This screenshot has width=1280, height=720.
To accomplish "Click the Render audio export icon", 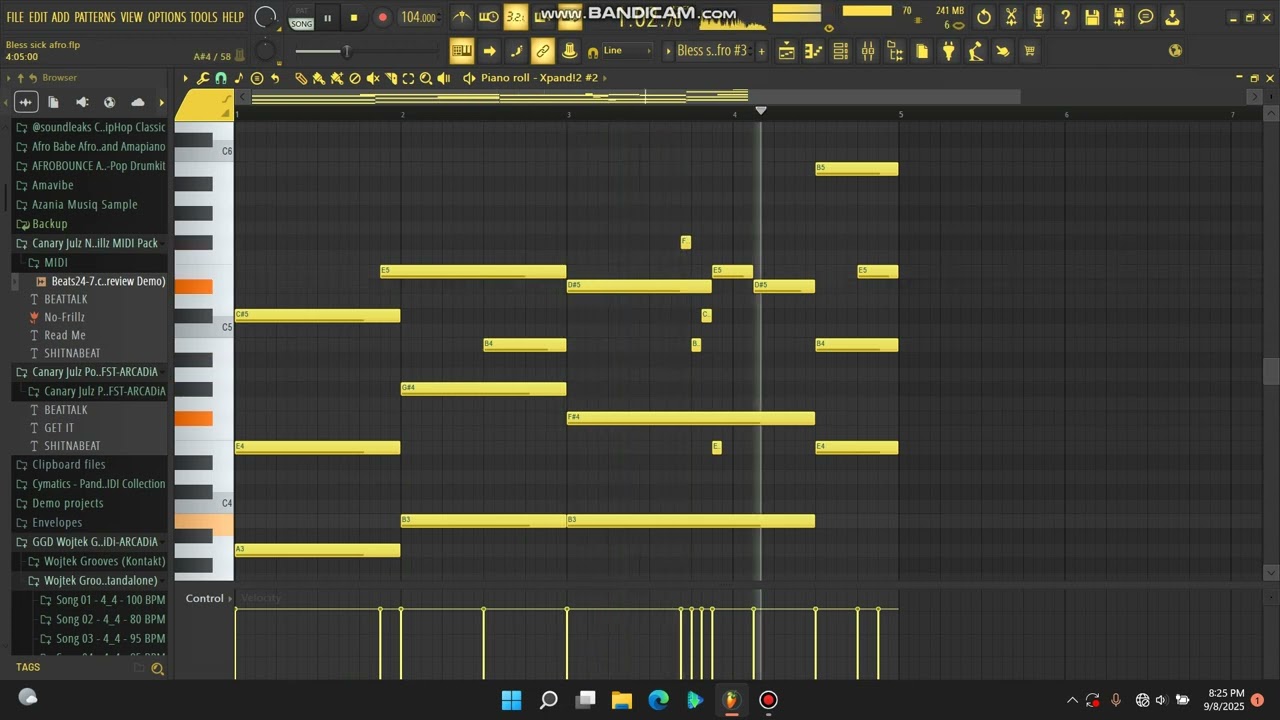I will (1119, 17).
